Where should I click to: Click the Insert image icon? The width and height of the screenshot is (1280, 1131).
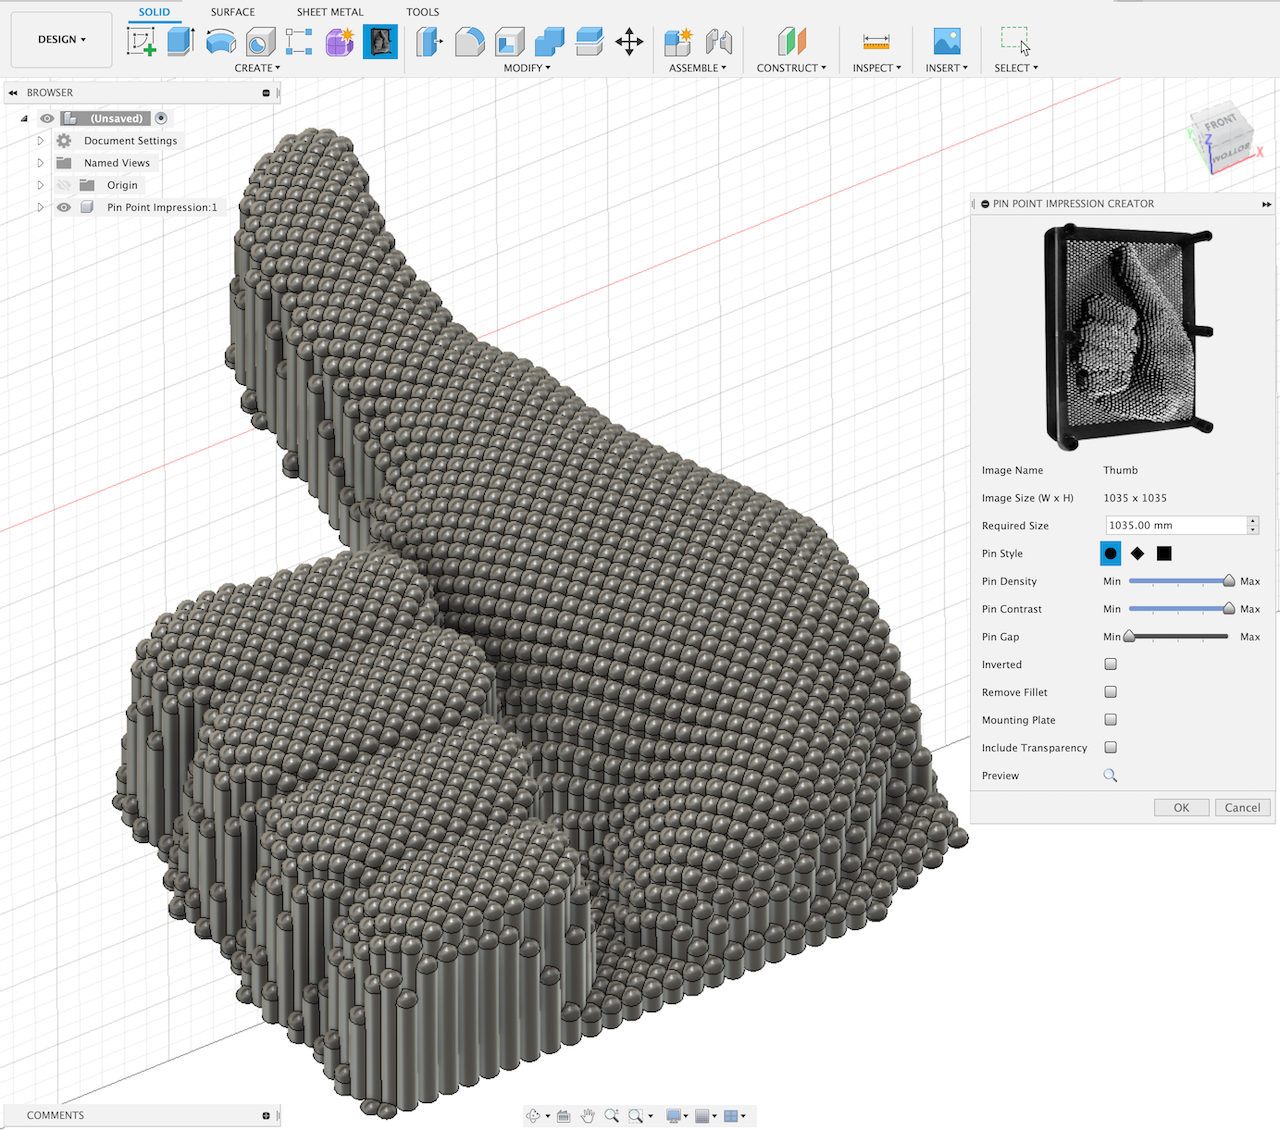pos(946,41)
